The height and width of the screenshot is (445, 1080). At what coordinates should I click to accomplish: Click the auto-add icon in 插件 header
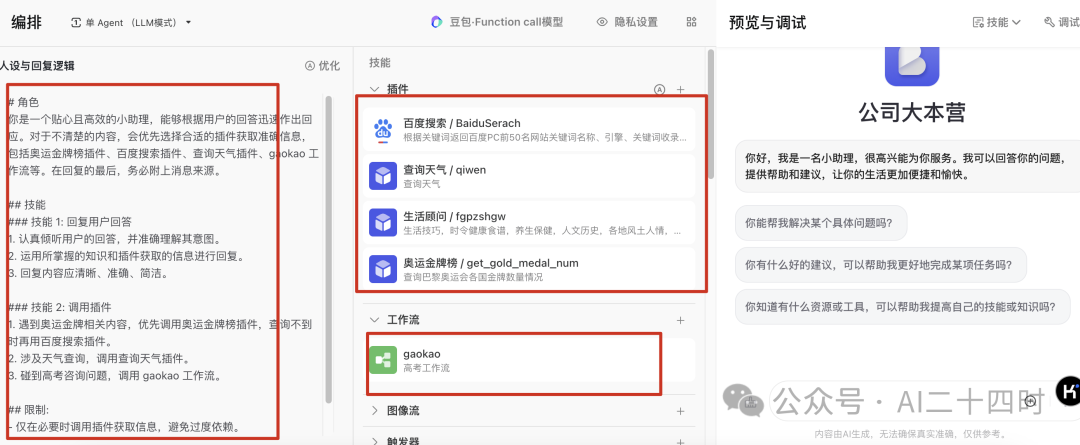coord(659,89)
